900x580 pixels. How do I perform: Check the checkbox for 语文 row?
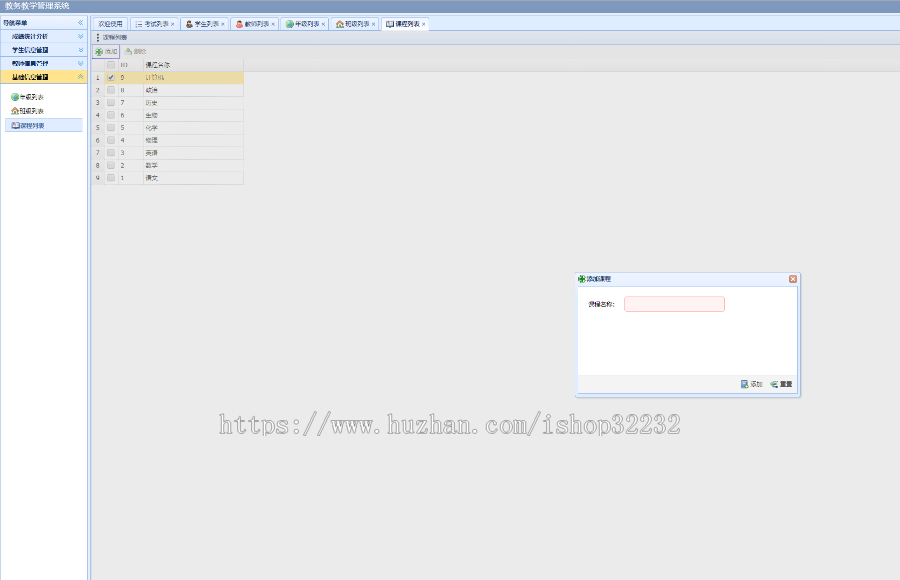[111, 178]
